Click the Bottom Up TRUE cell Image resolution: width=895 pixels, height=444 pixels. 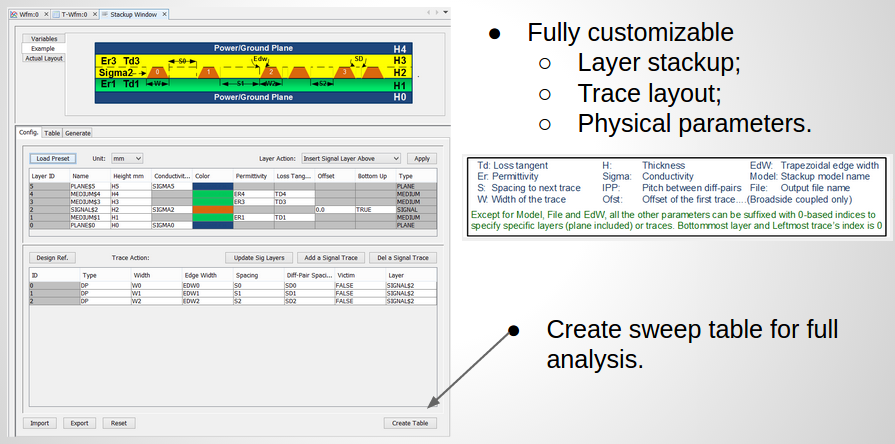(x=375, y=209)
